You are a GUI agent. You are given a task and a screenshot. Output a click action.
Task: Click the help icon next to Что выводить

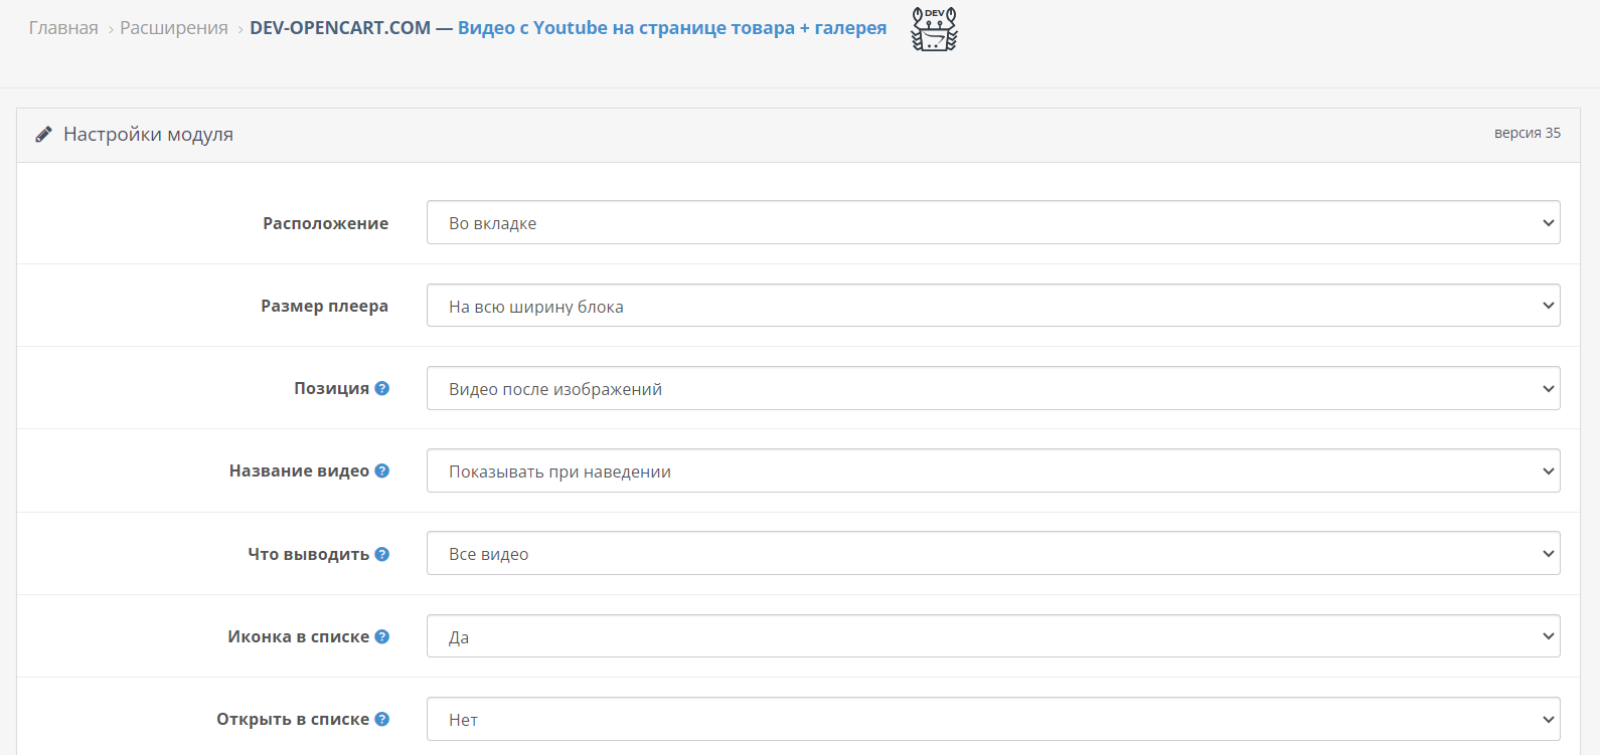(382, 554)
